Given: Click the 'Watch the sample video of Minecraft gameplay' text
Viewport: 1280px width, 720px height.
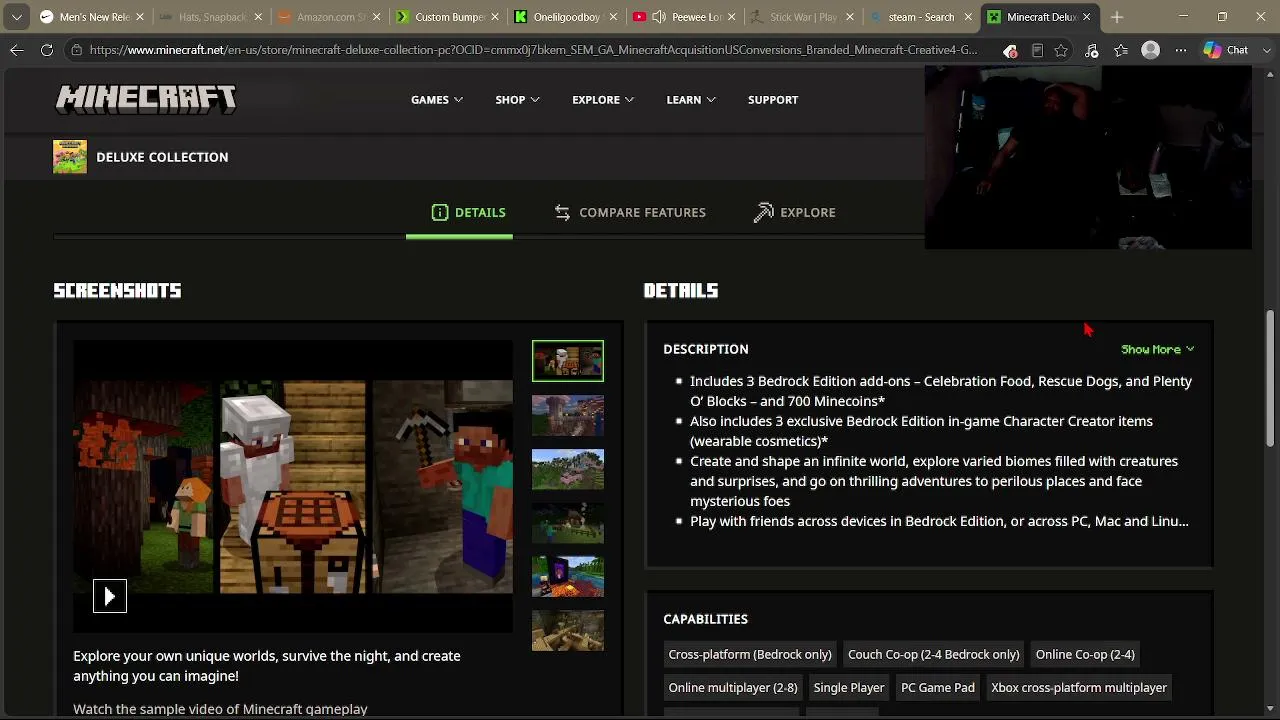Looking at the screenshot, I should coord(220,709).
